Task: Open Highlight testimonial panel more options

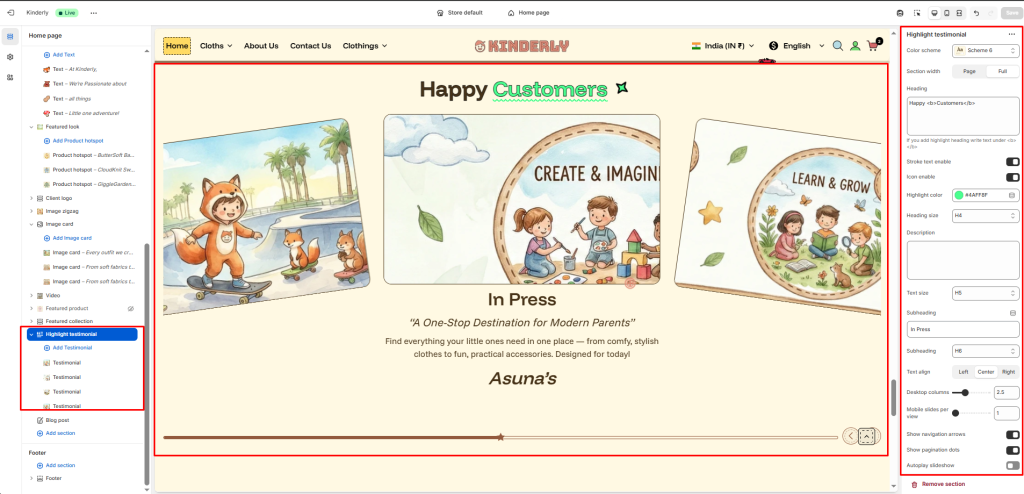Action: 1011,34
